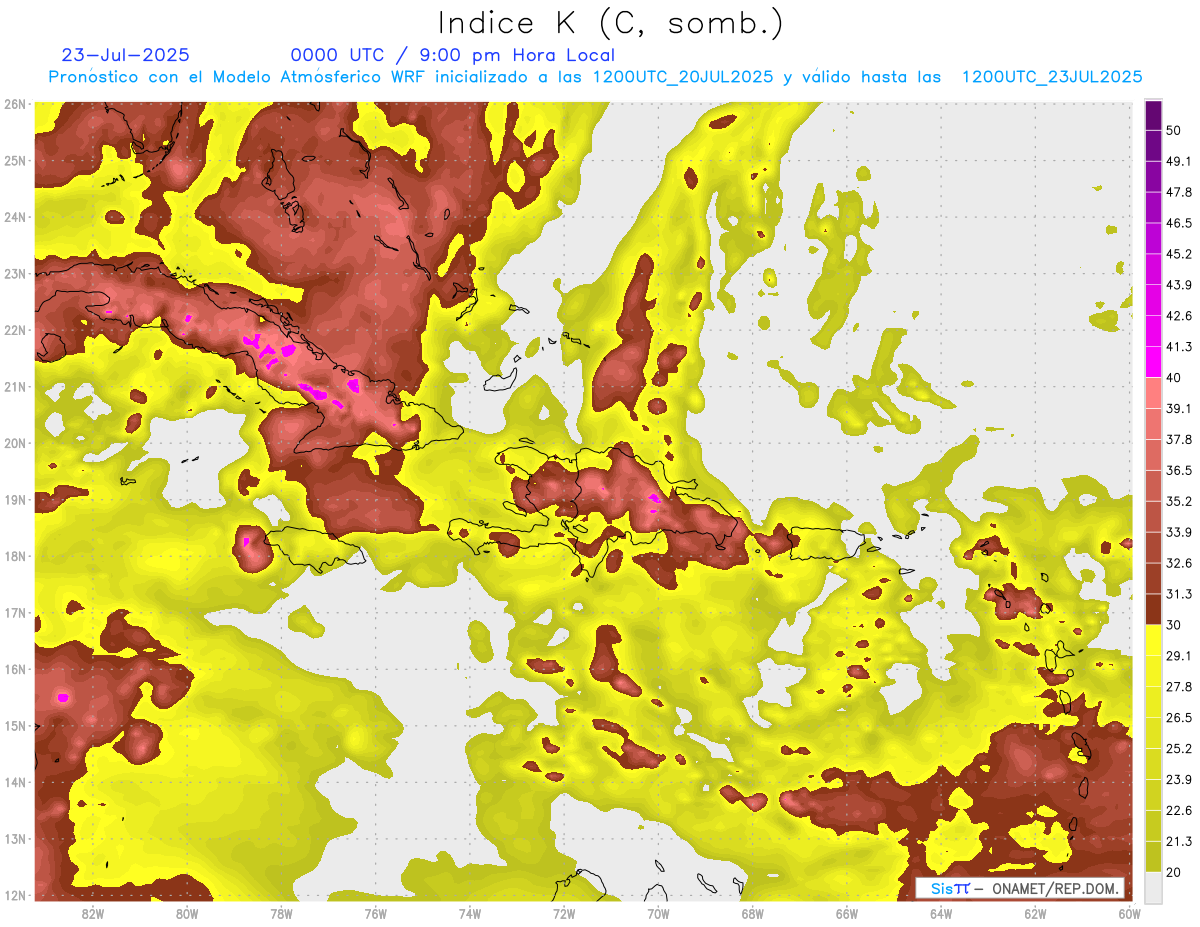The image size is (1200, 927).
Task: Click the 60W longitude axis label
Action: (x=1129, y=913)
